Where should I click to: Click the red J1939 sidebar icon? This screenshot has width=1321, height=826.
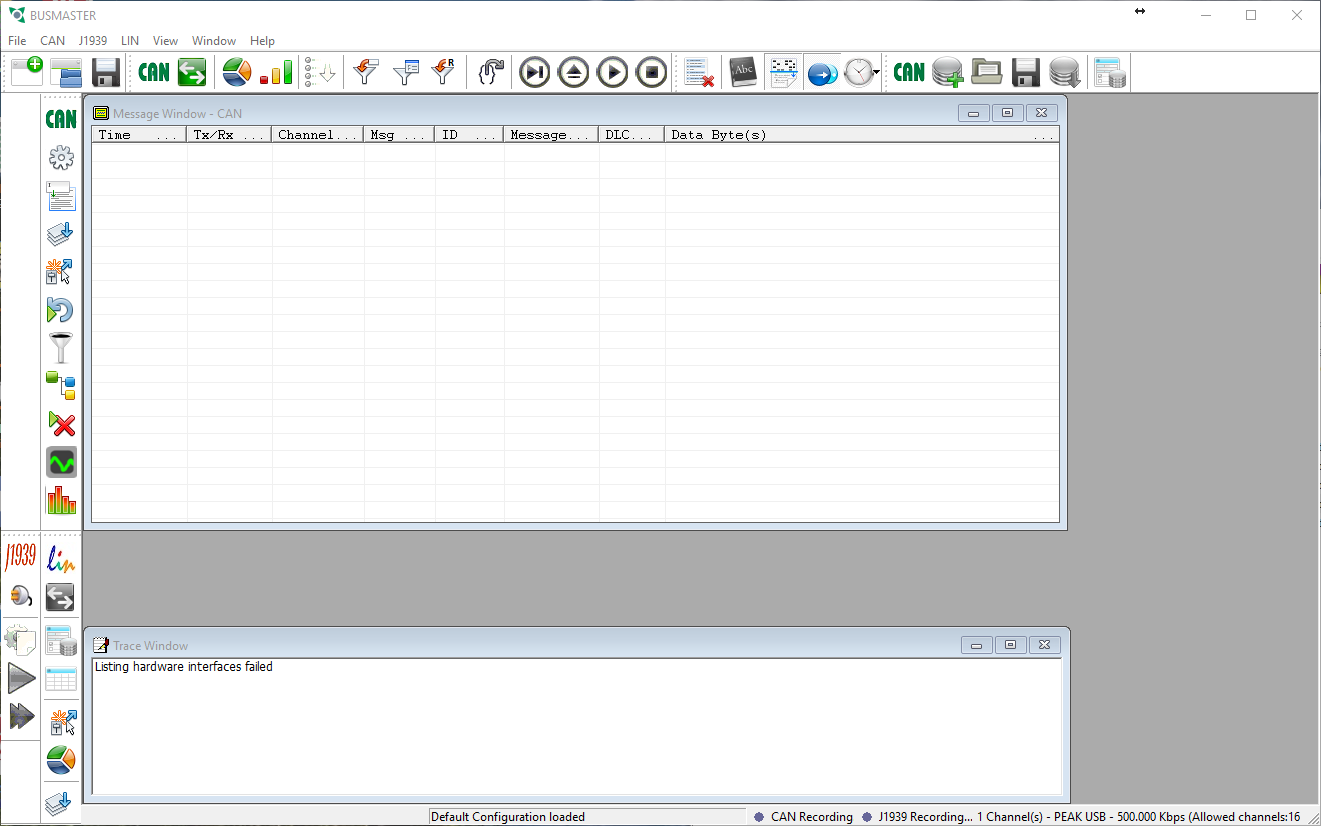(x=20, y=556)
